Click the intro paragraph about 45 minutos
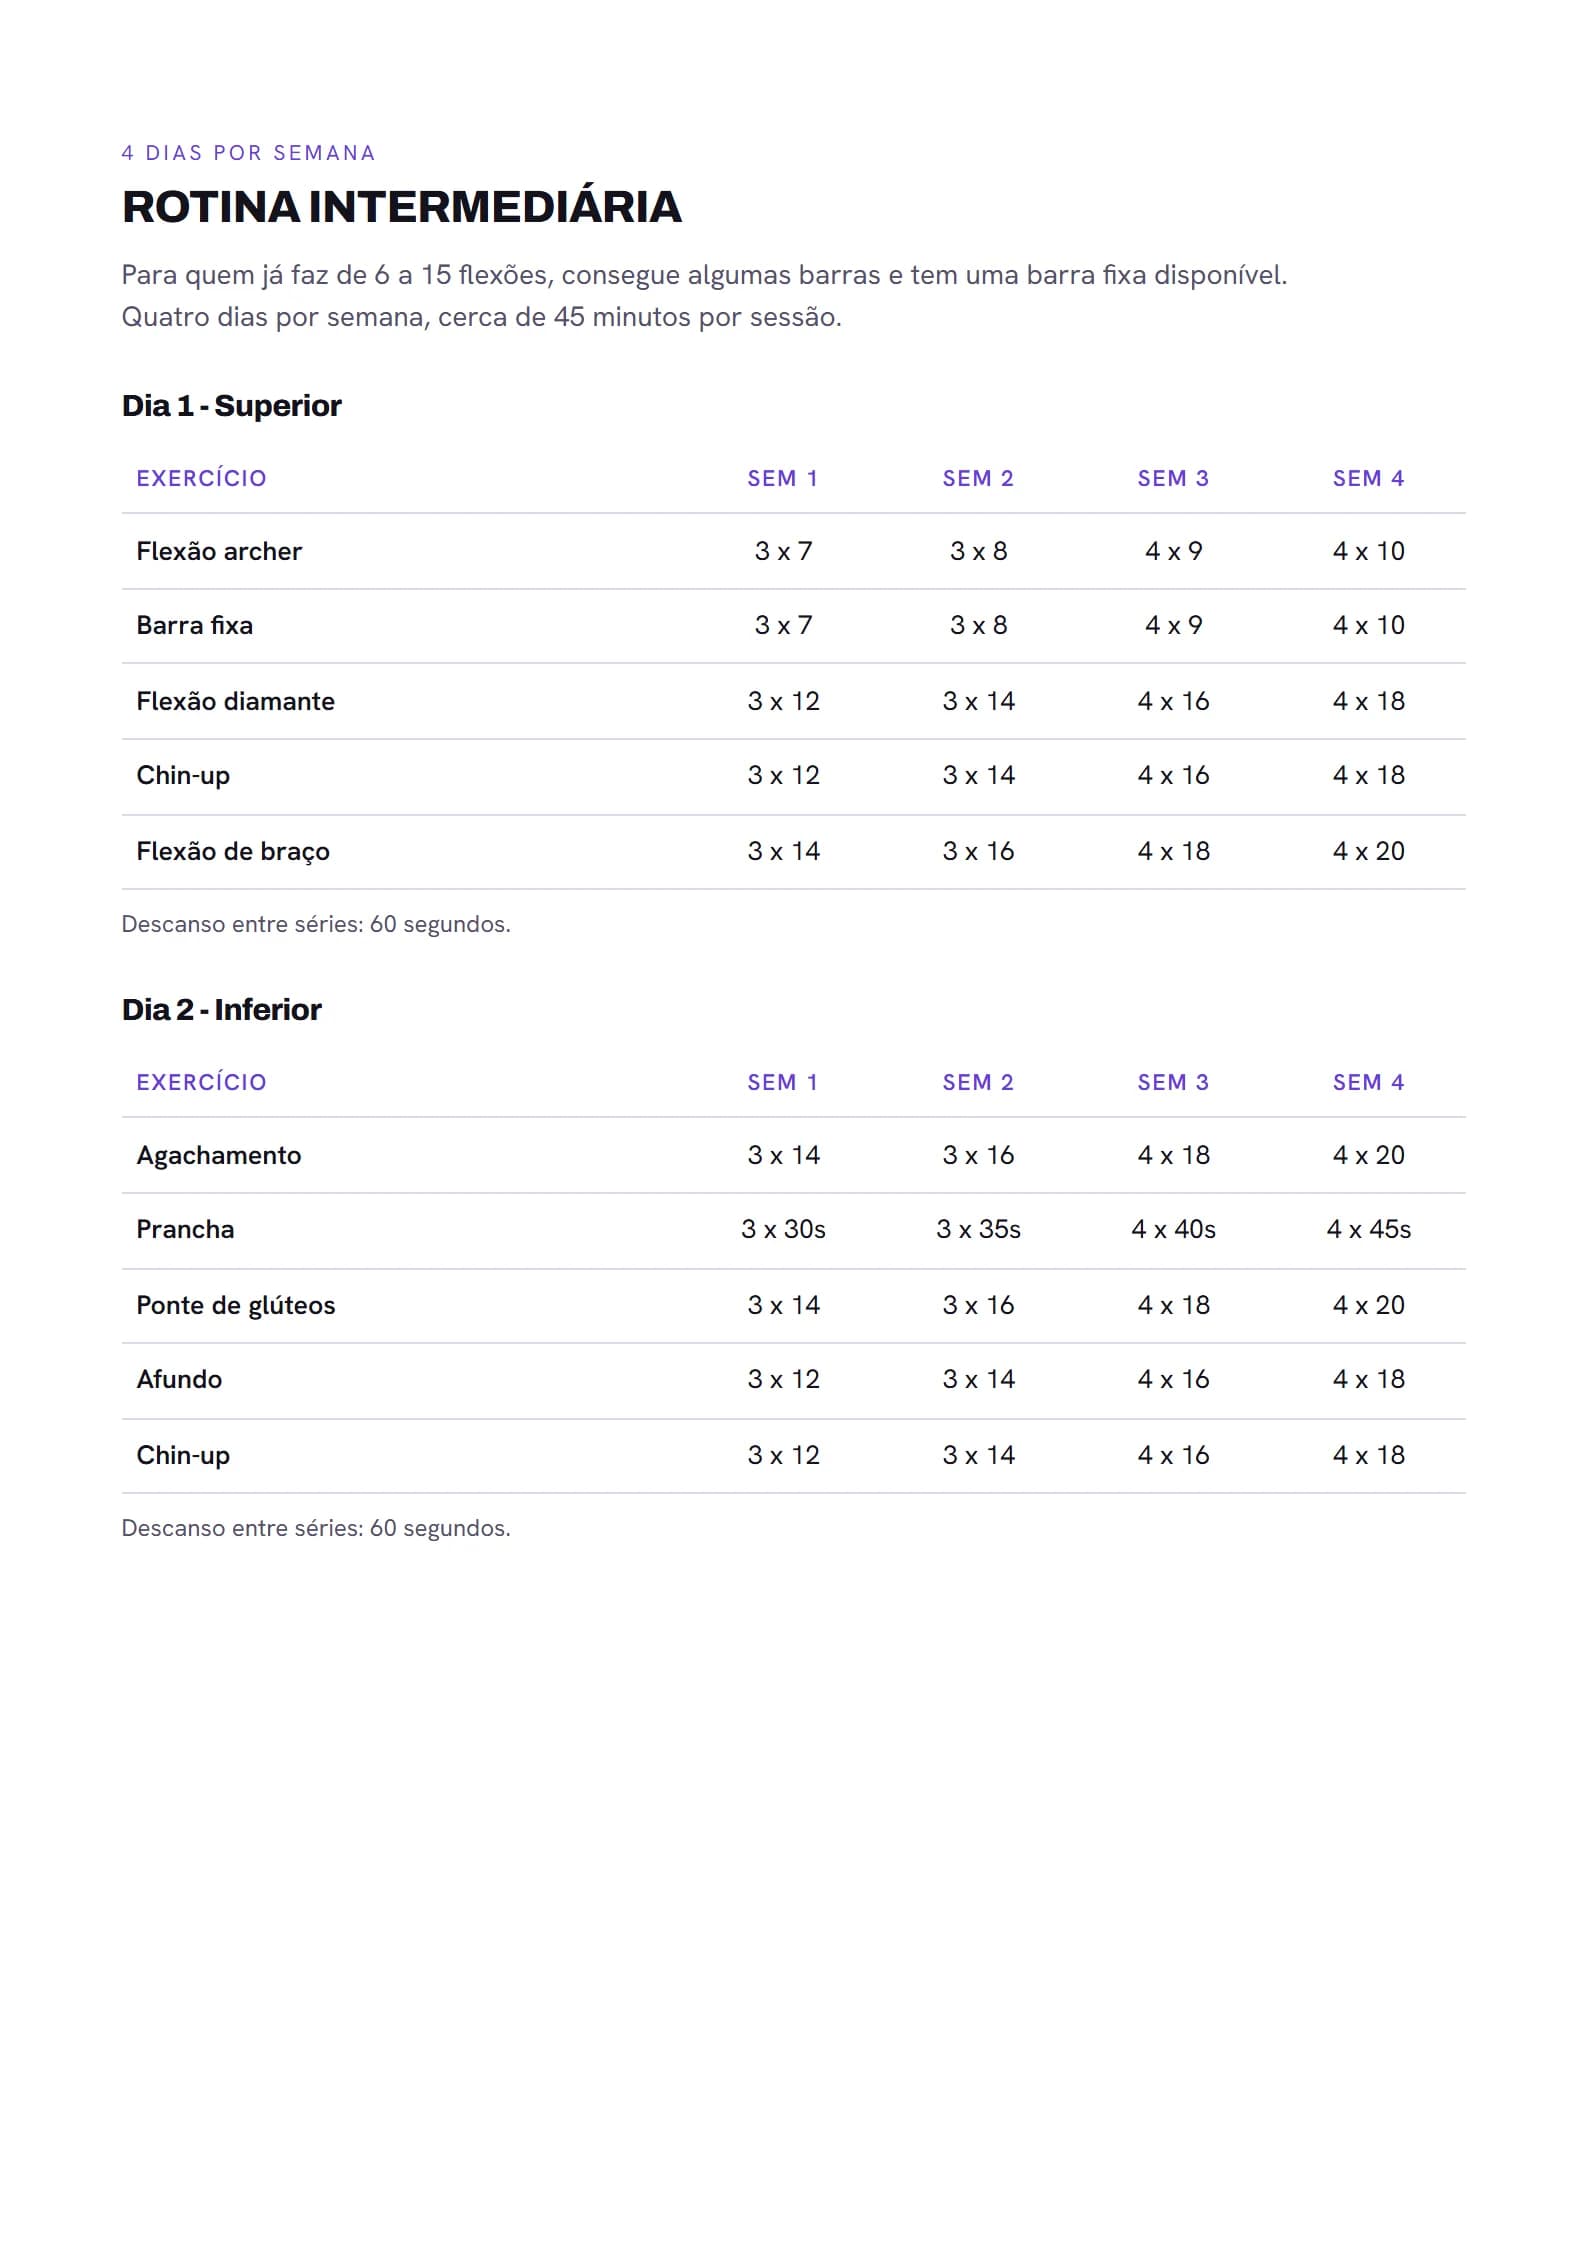Viewport: 1588px width, 2246px height. point(704,296)
